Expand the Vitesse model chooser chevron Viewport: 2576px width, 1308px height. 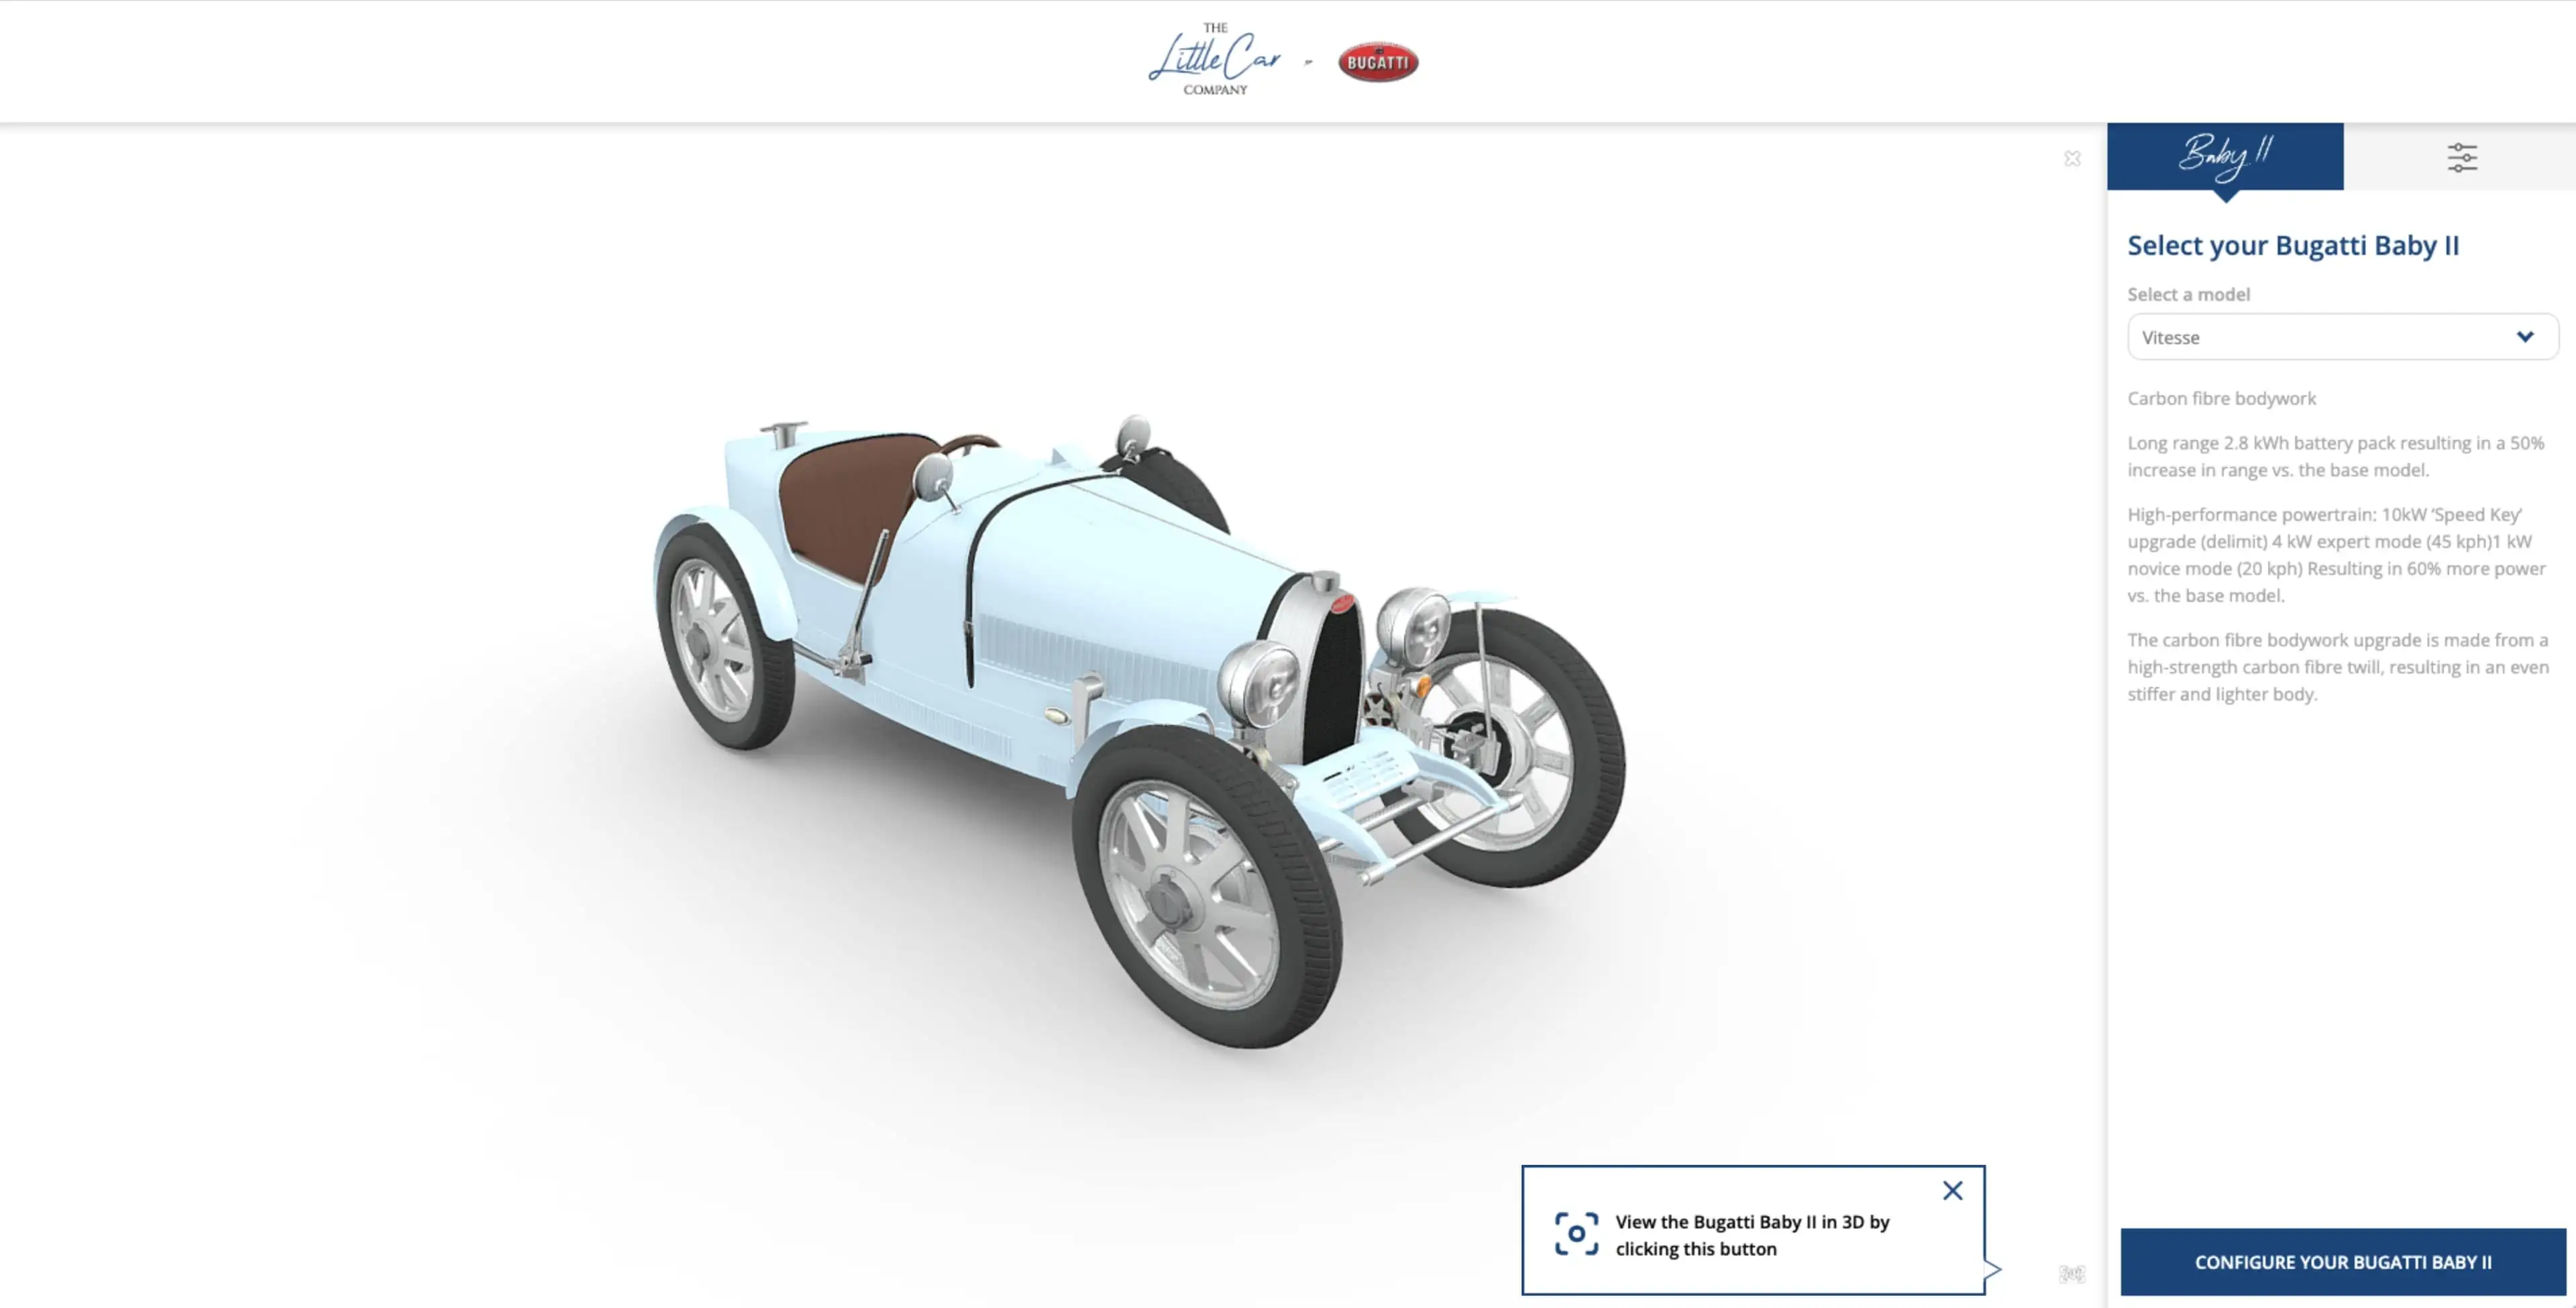click(x=2524, y=337)
